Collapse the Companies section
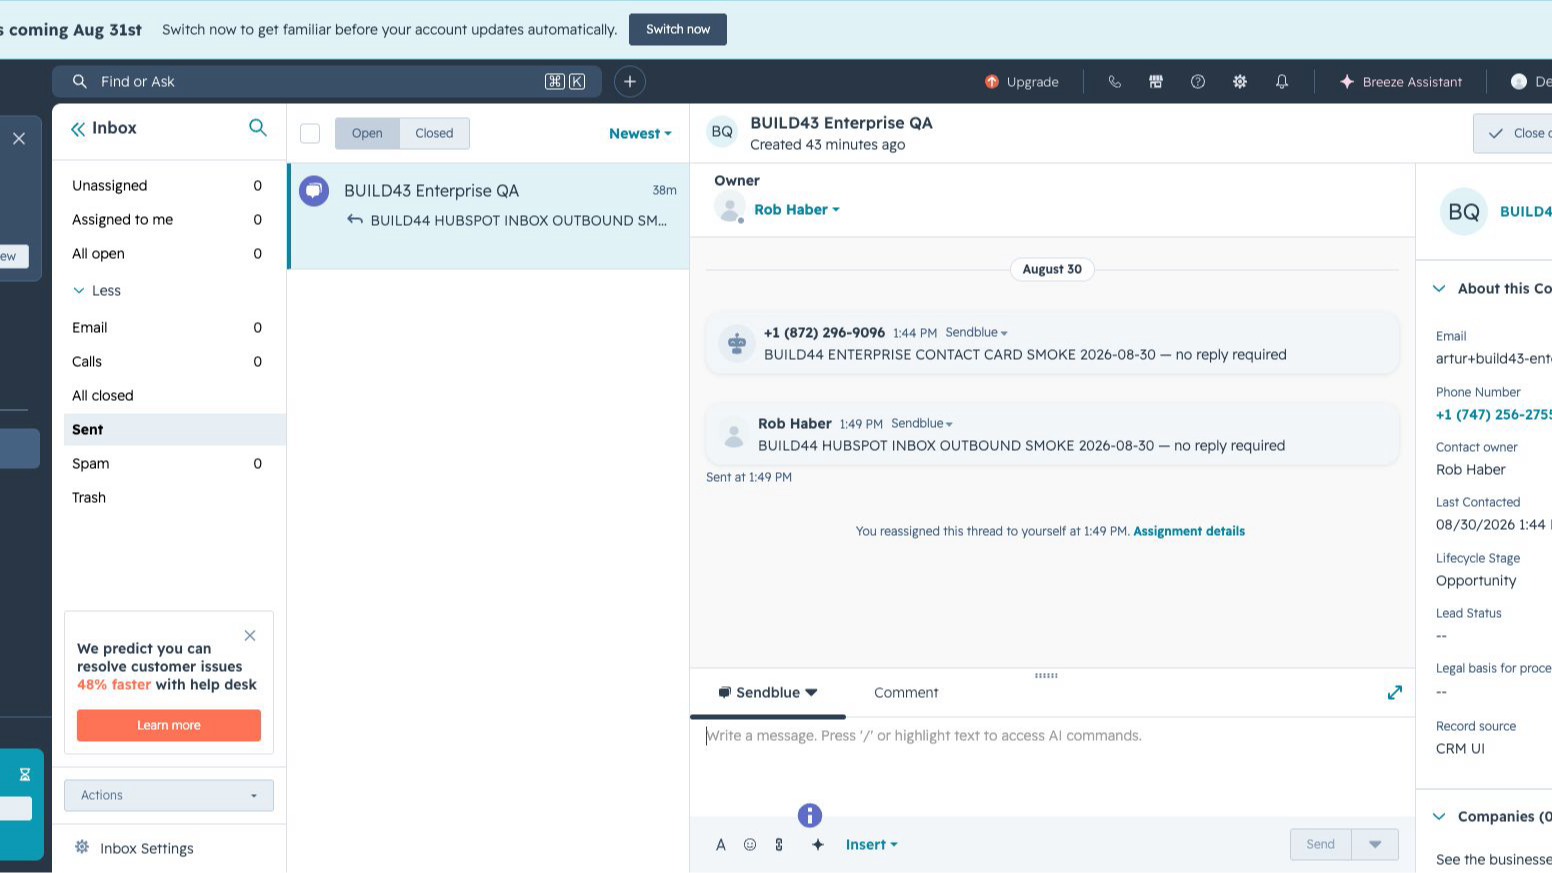The image size is (1552, 873). 1439,817
